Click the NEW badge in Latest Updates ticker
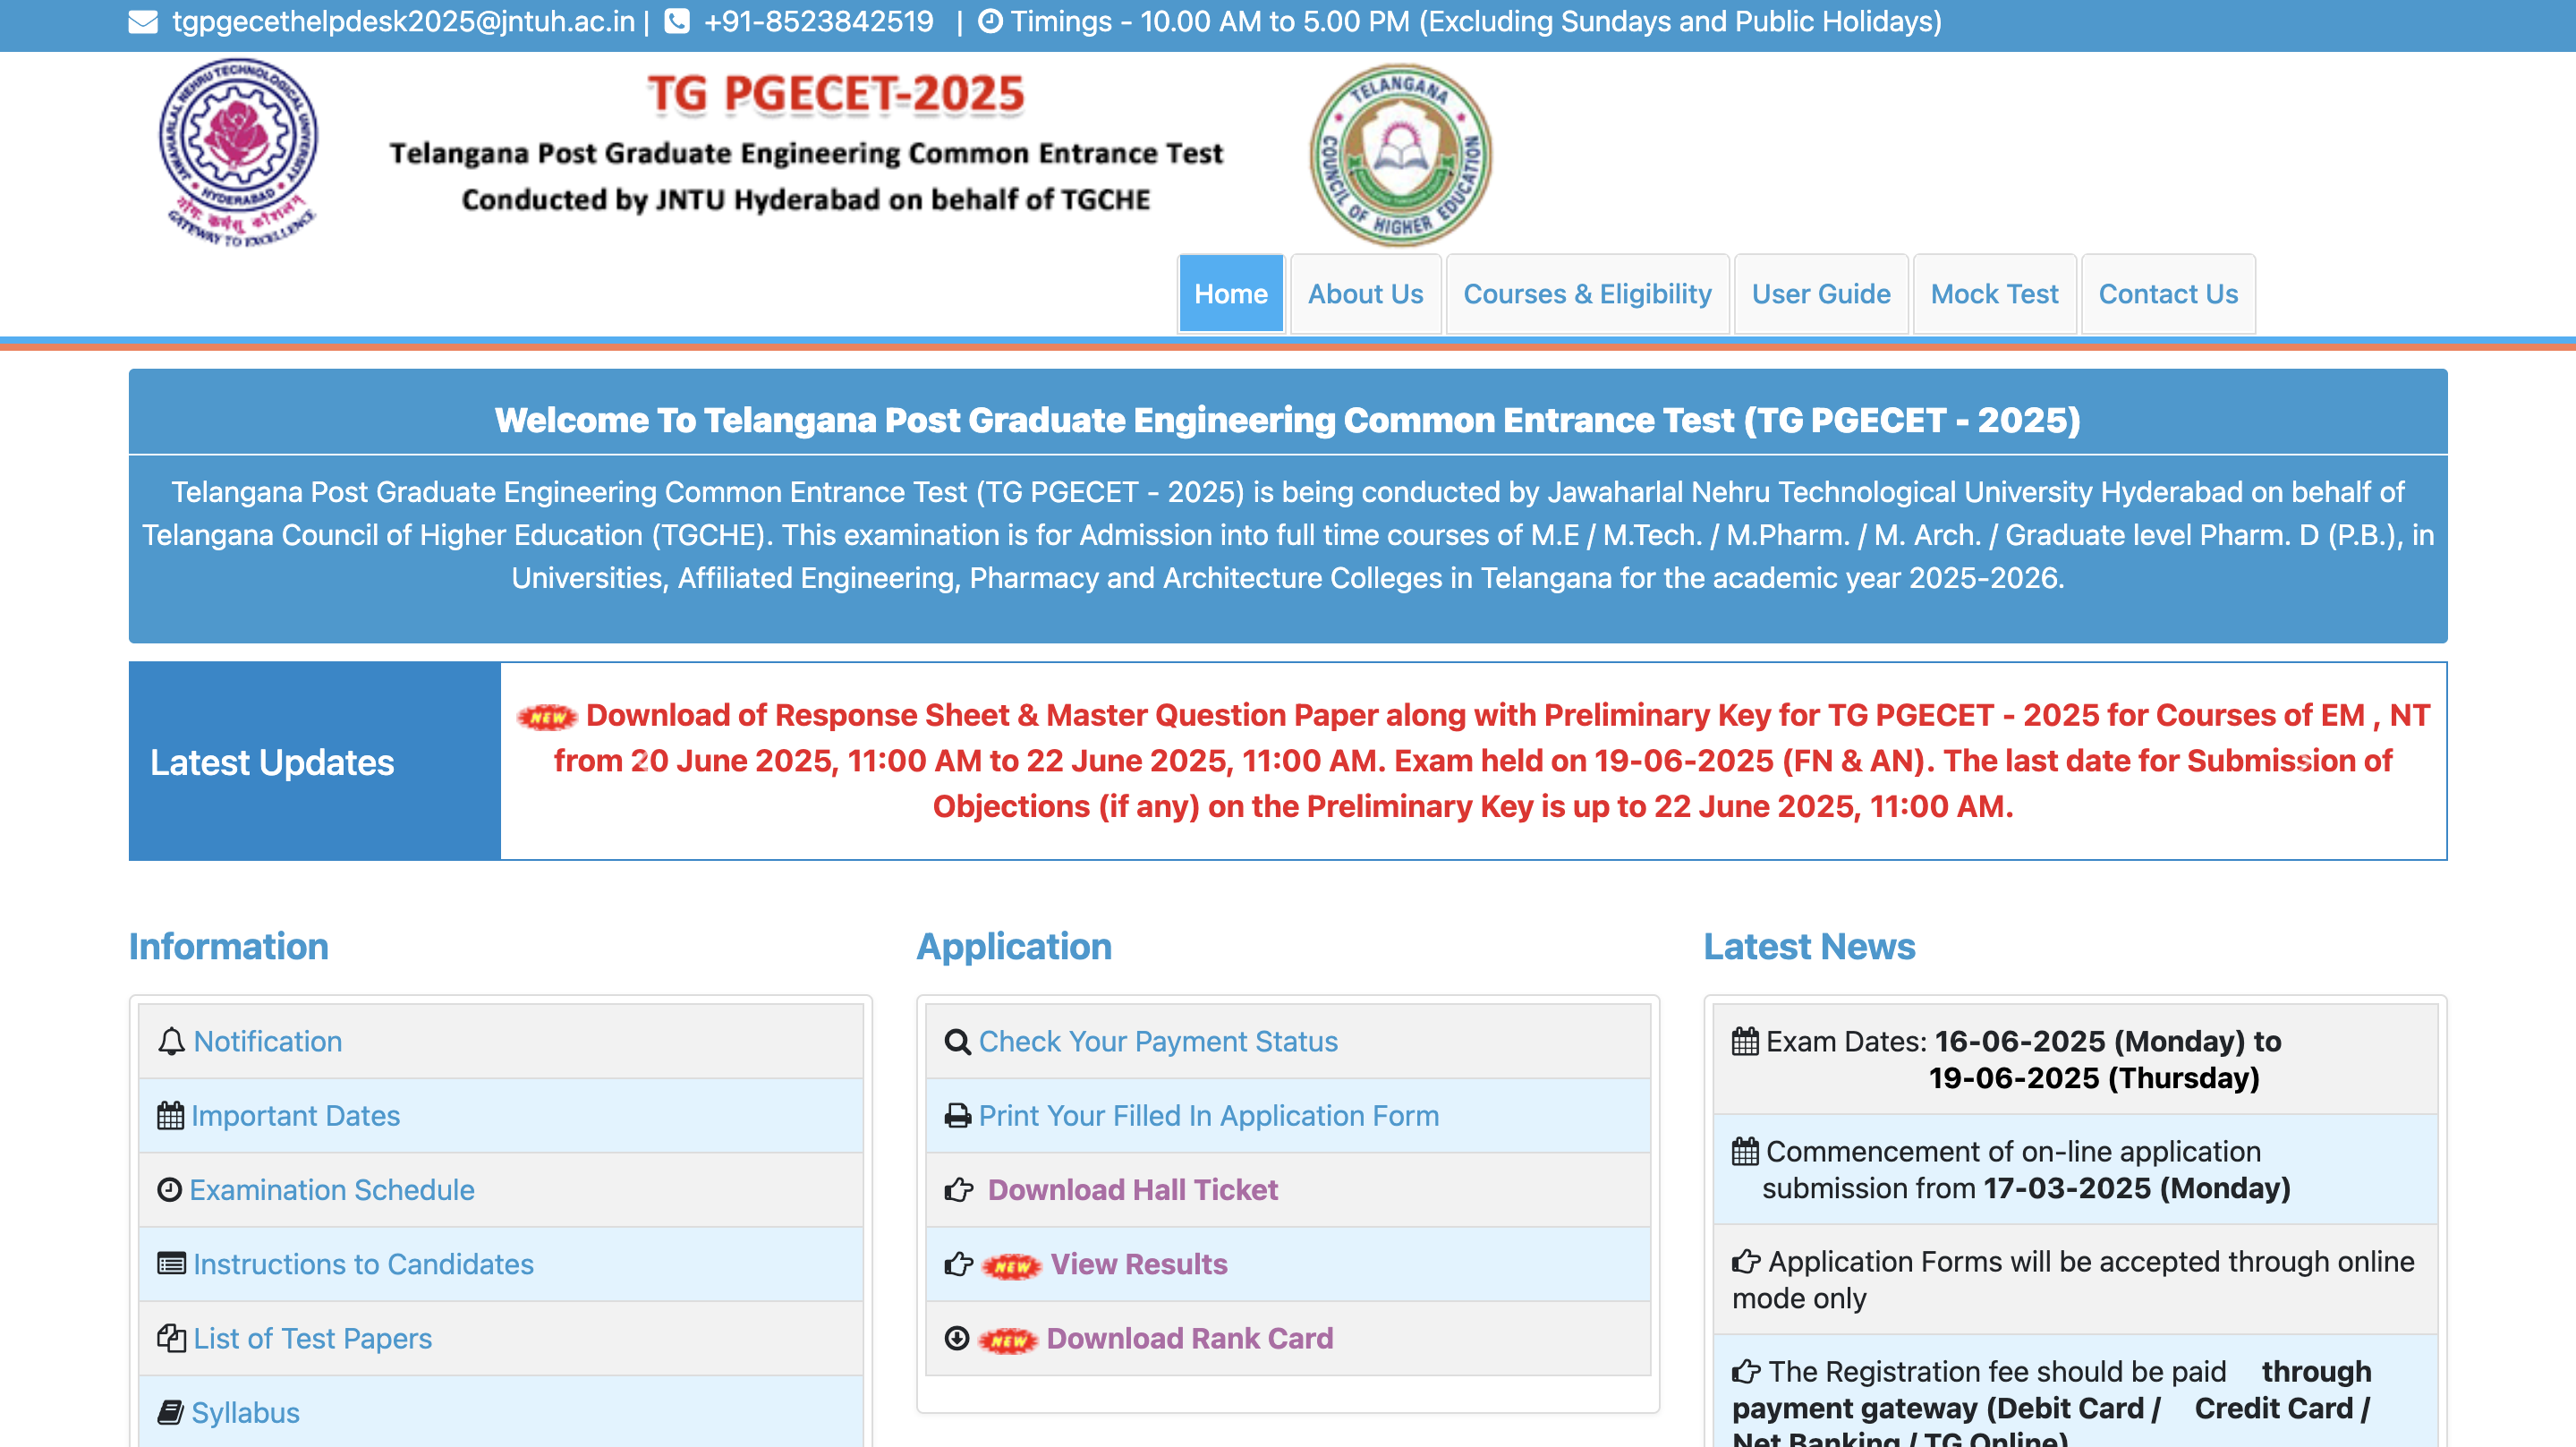This screenshot has height=1447, width=2576. (x=547, y=716)
